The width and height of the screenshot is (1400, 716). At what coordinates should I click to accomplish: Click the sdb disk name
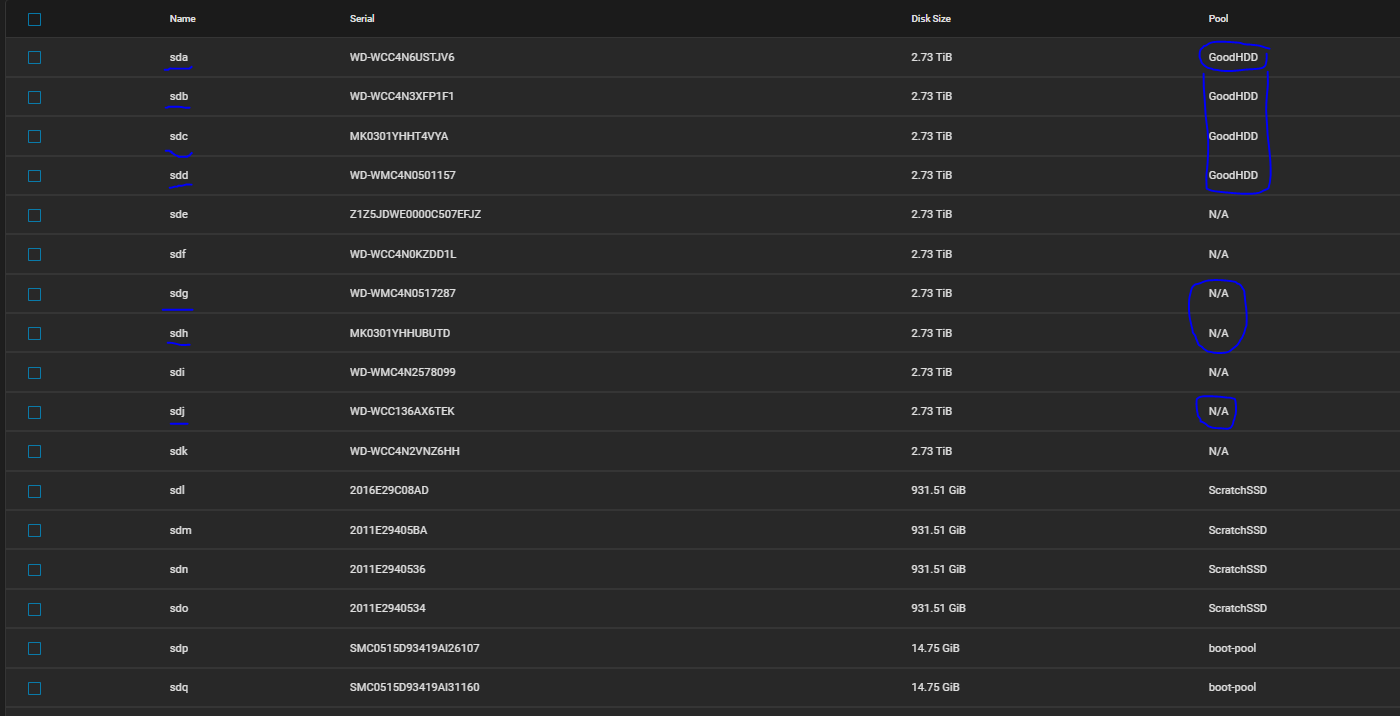[x=180, y=97]
